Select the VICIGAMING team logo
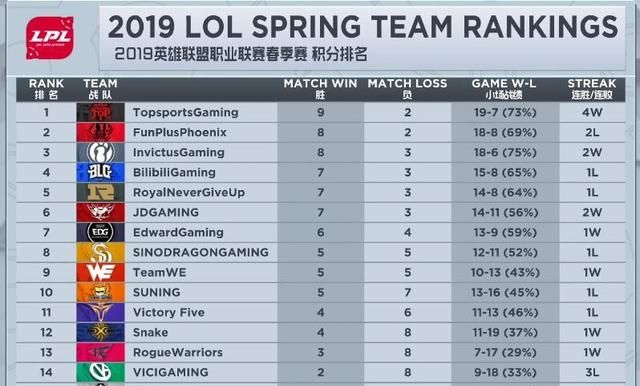Image resolution: width=640 pixels, height=386 pixels. 100,372
